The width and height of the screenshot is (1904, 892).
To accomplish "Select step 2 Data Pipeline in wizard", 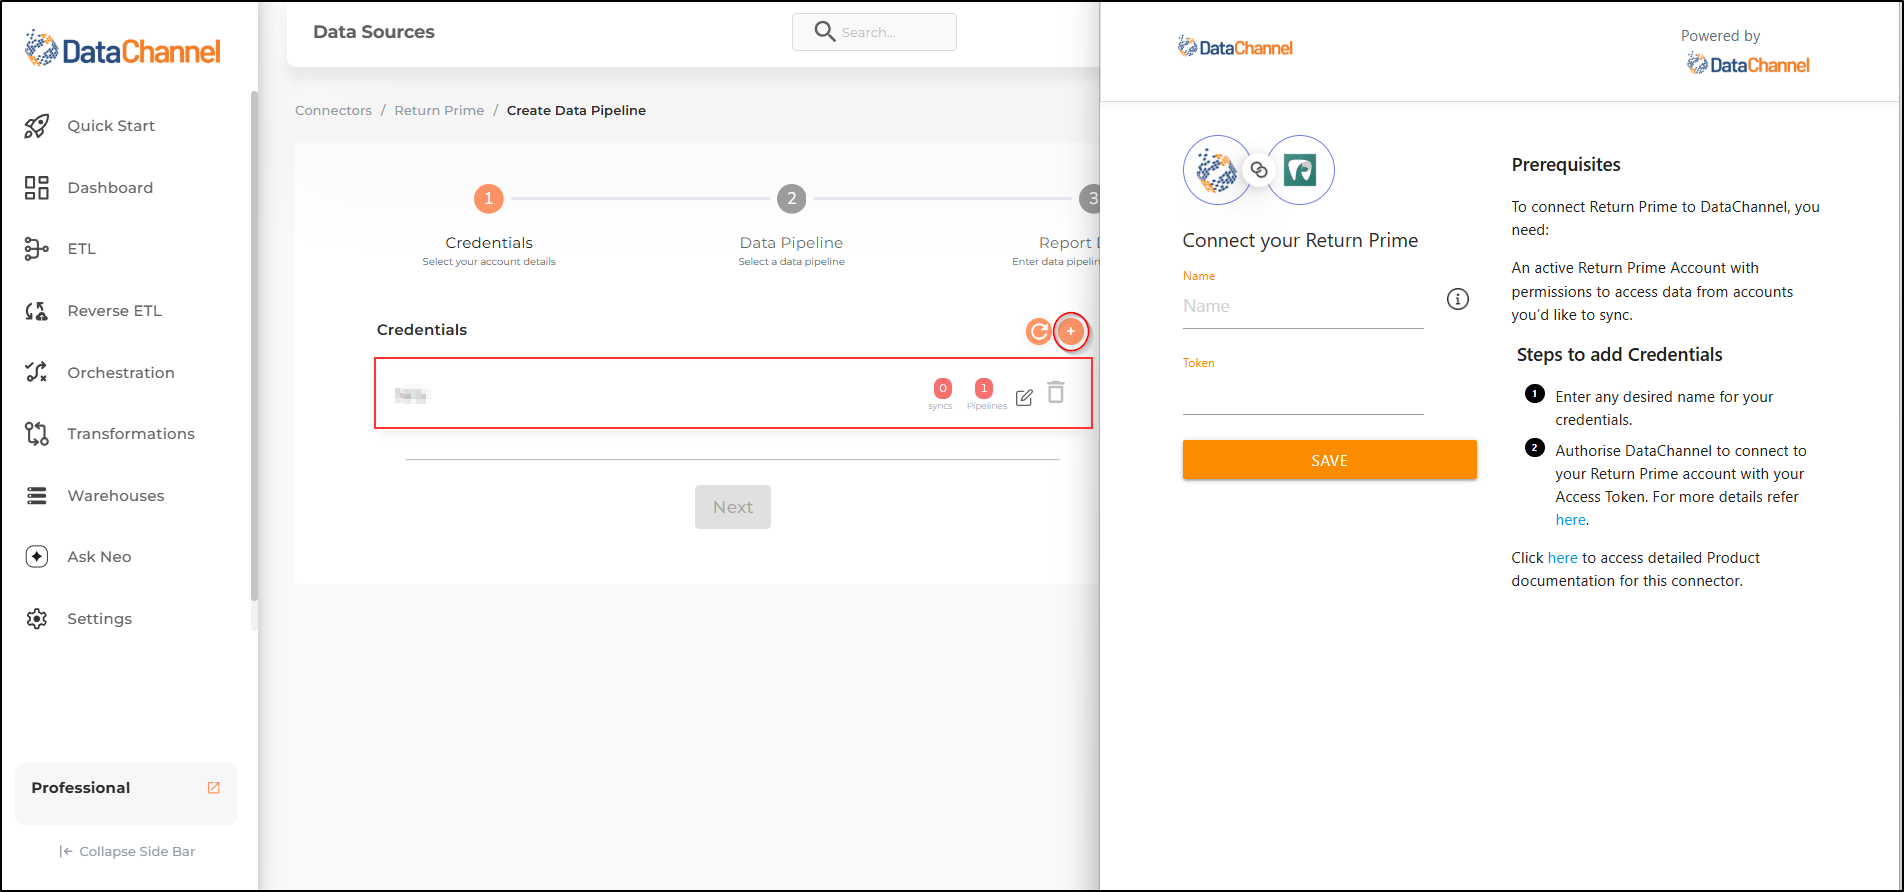I will (792, 198).
